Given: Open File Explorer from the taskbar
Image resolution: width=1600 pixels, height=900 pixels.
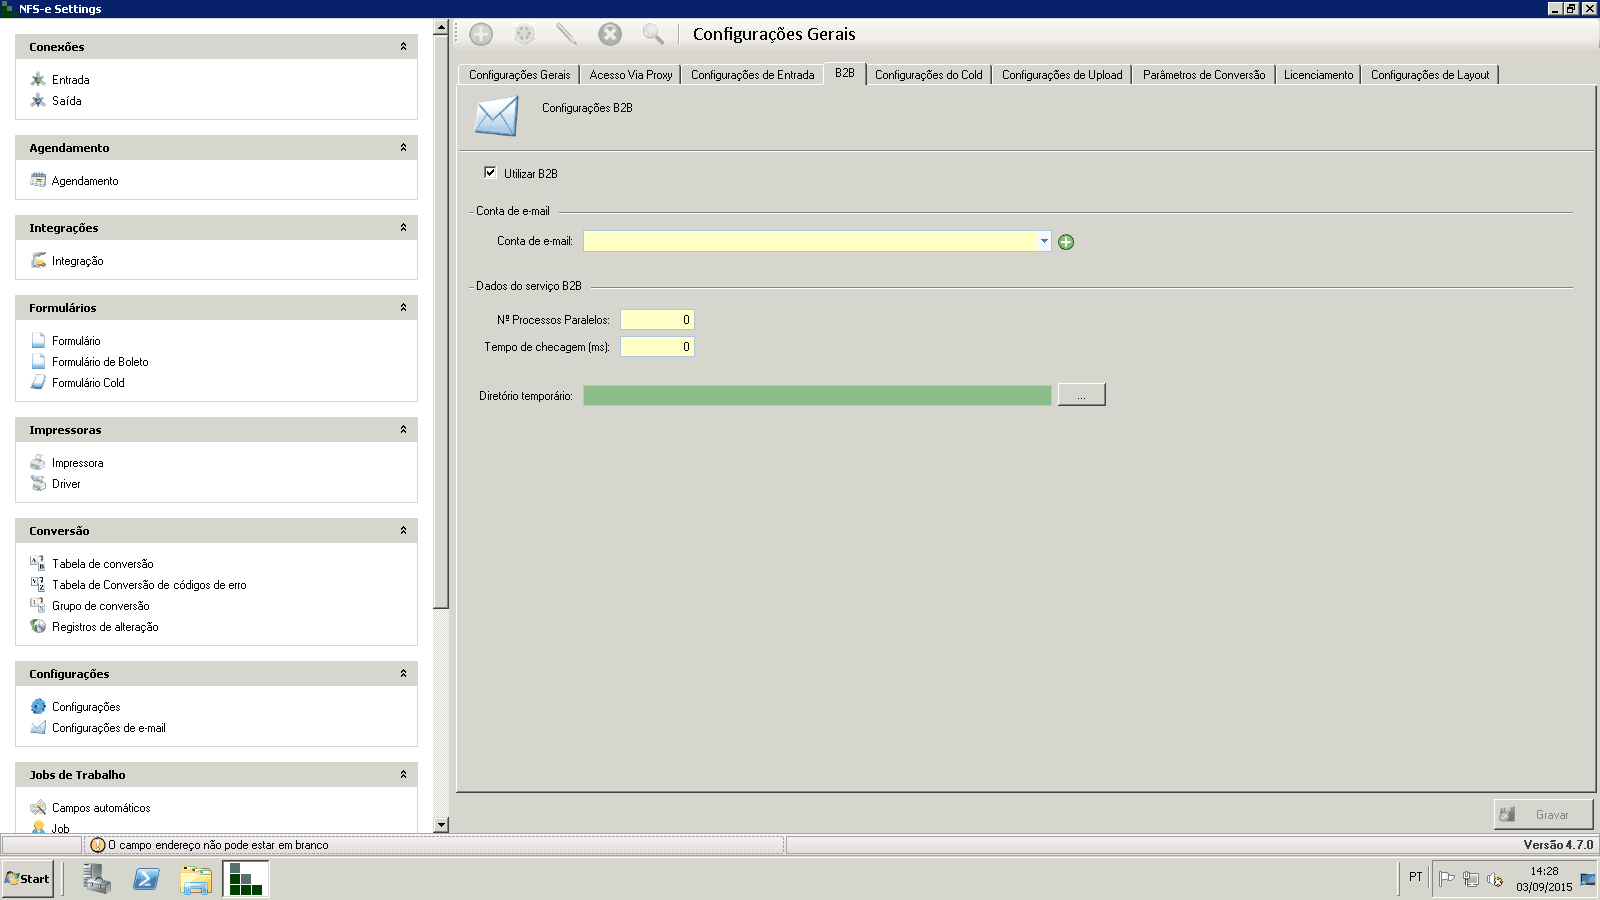Looking at the screenshot, I should 196,879.
